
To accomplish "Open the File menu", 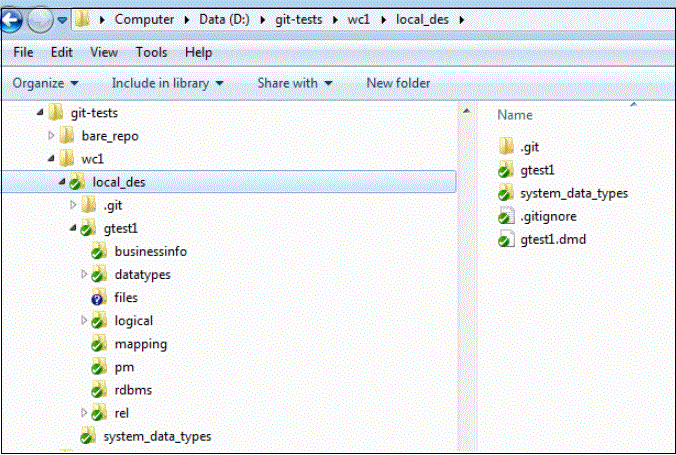I will 23,52.
